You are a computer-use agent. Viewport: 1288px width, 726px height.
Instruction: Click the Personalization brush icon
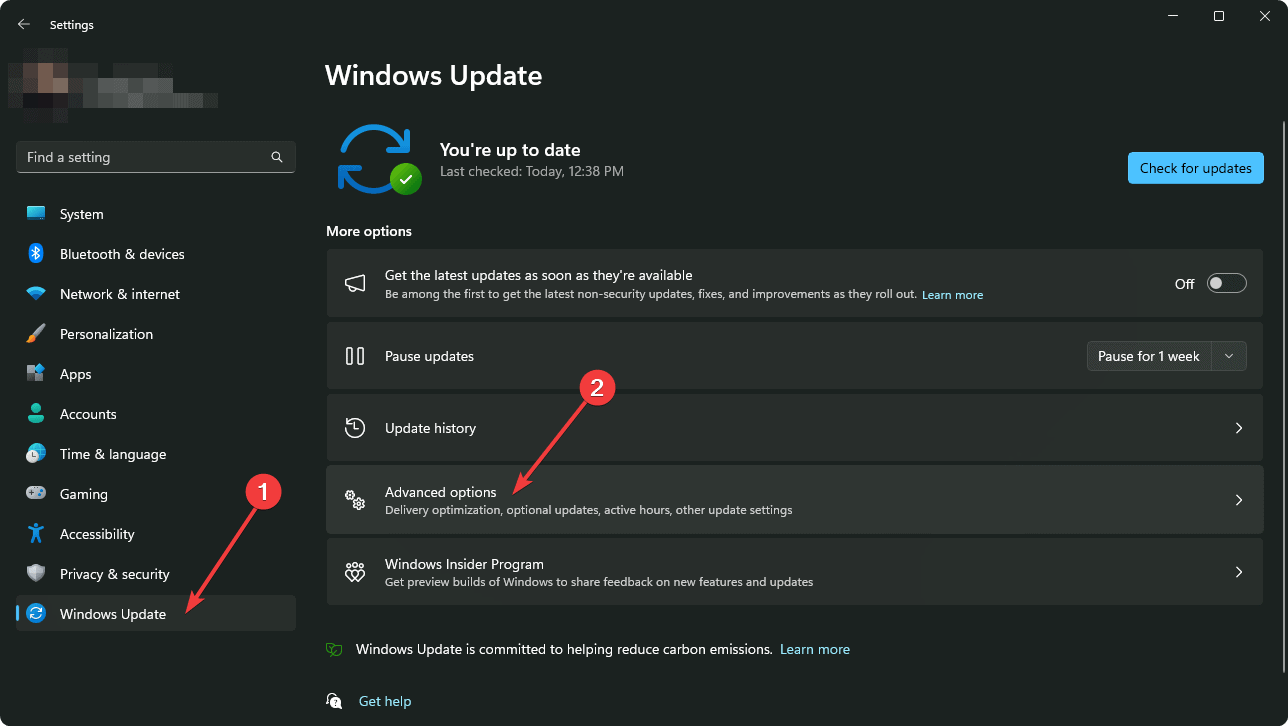point(36,333)
